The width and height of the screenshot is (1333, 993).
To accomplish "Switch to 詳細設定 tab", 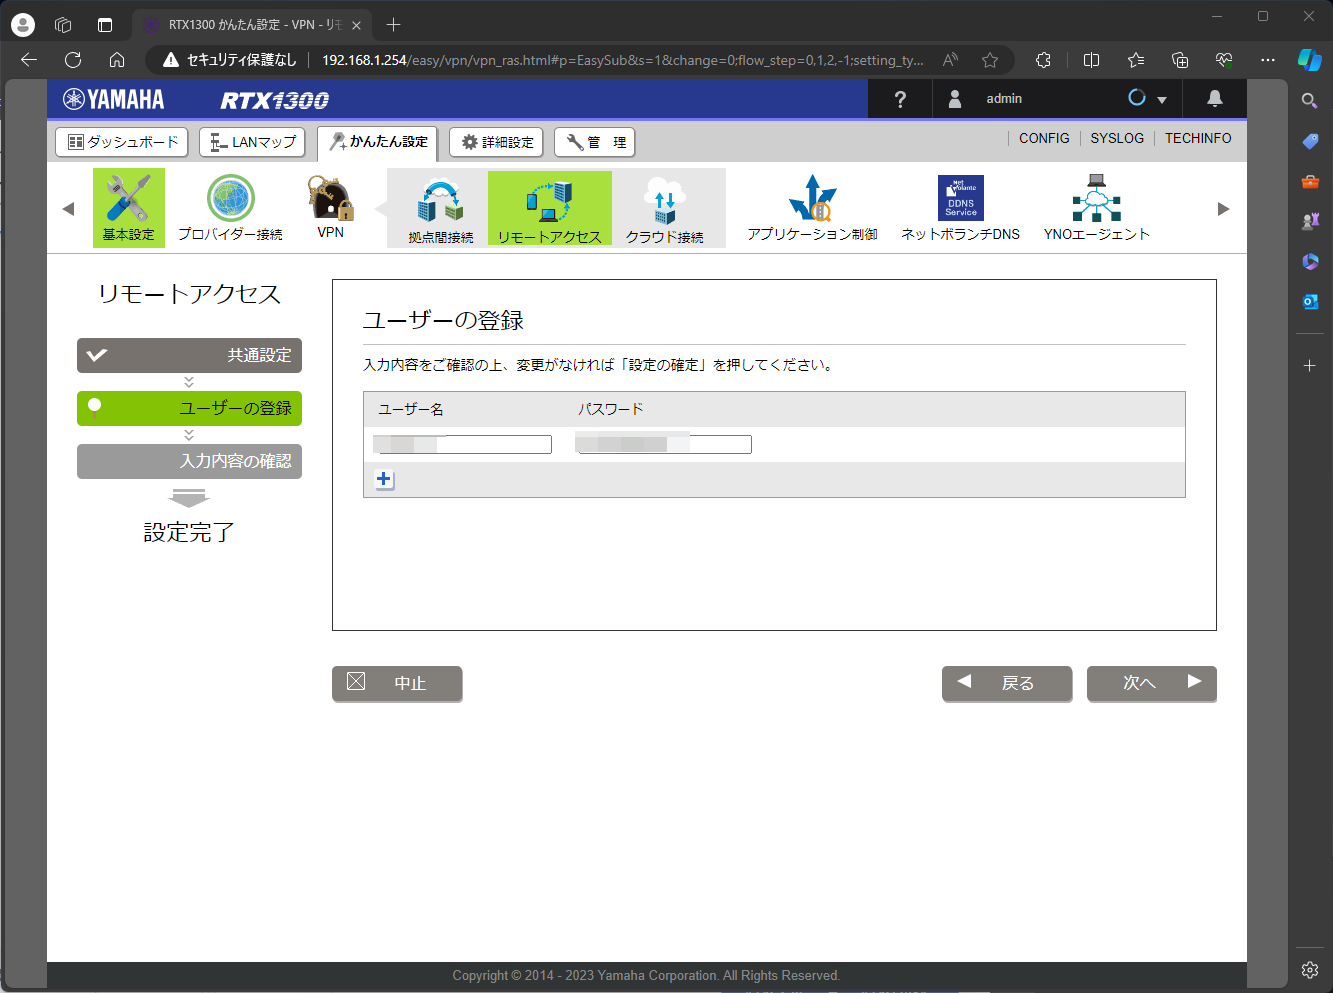I will click(x=496, y=142).
